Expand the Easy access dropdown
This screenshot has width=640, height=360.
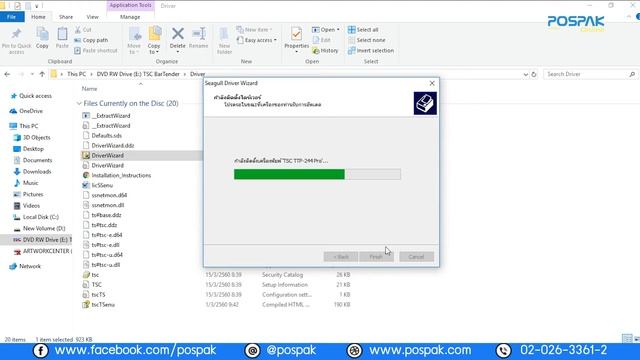coord(257,40)
